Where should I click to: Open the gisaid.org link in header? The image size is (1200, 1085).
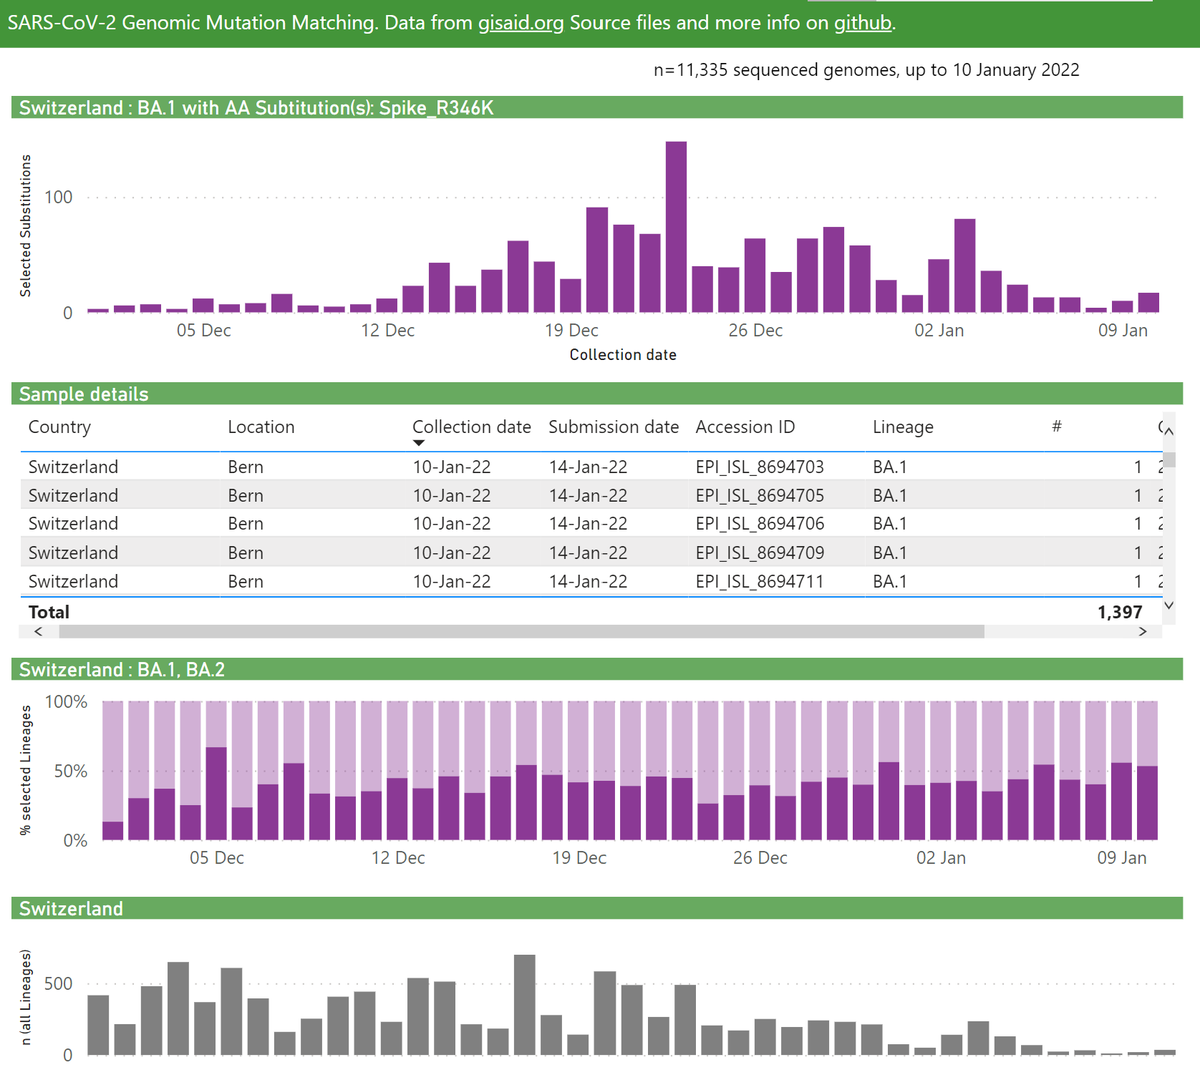point(521,22)
